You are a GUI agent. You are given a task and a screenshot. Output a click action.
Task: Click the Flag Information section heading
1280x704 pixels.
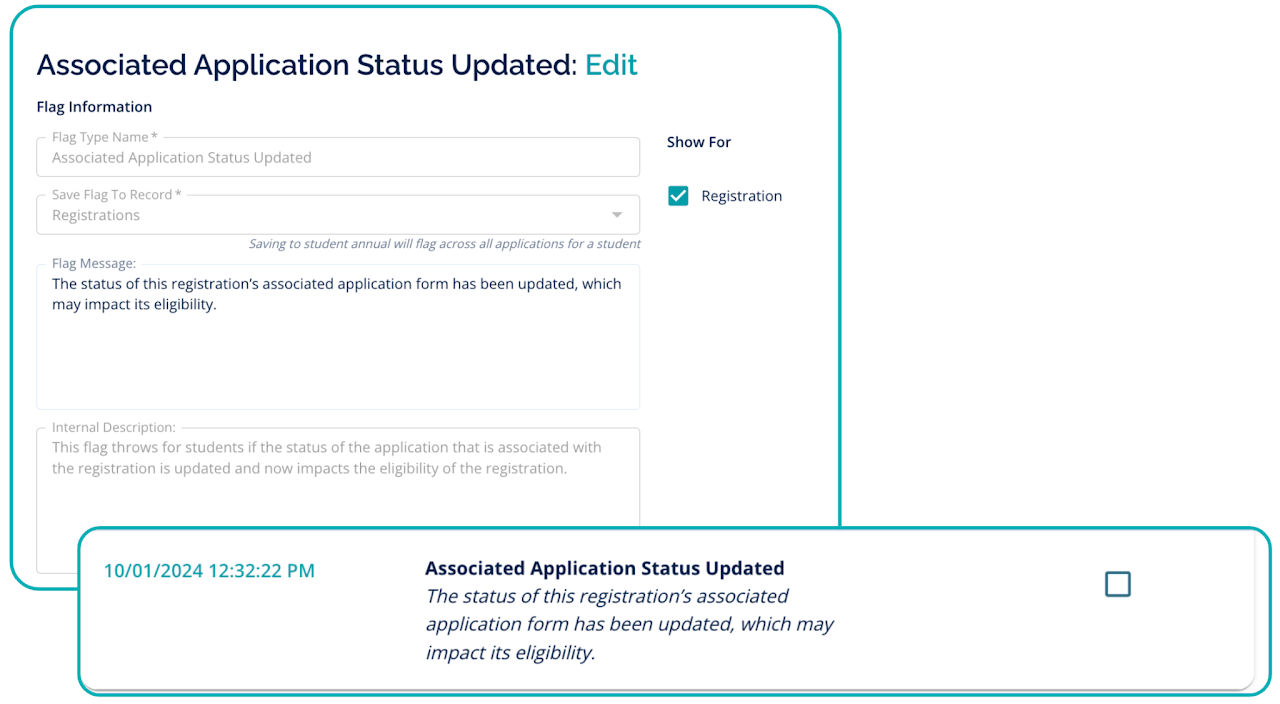pyautogui.click(x=94, y=107)
